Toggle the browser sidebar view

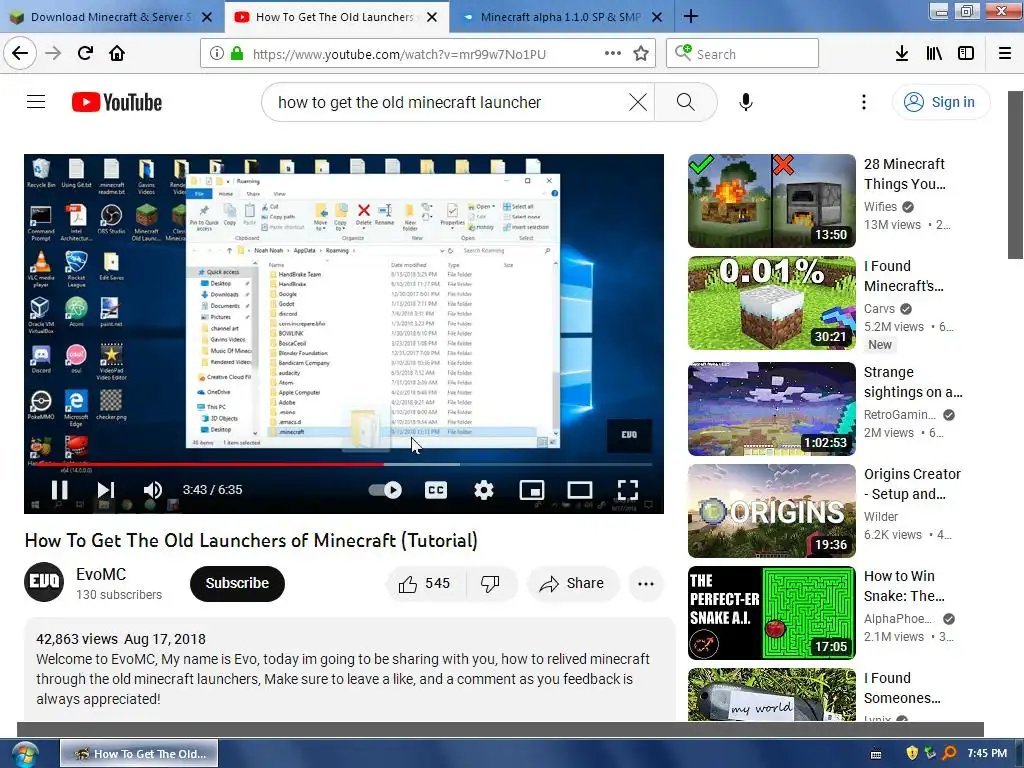[966, 53]
